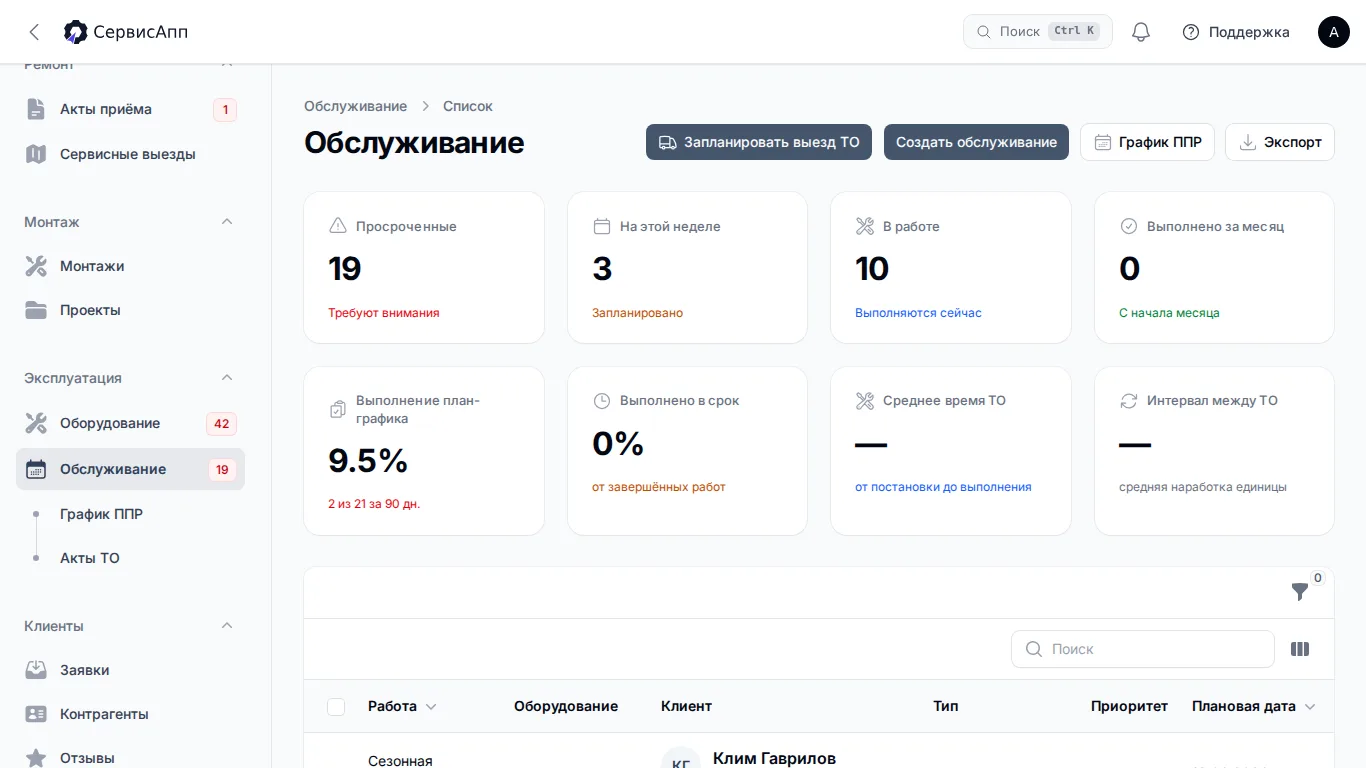Open Проекты in sidebar

point(130,310)
